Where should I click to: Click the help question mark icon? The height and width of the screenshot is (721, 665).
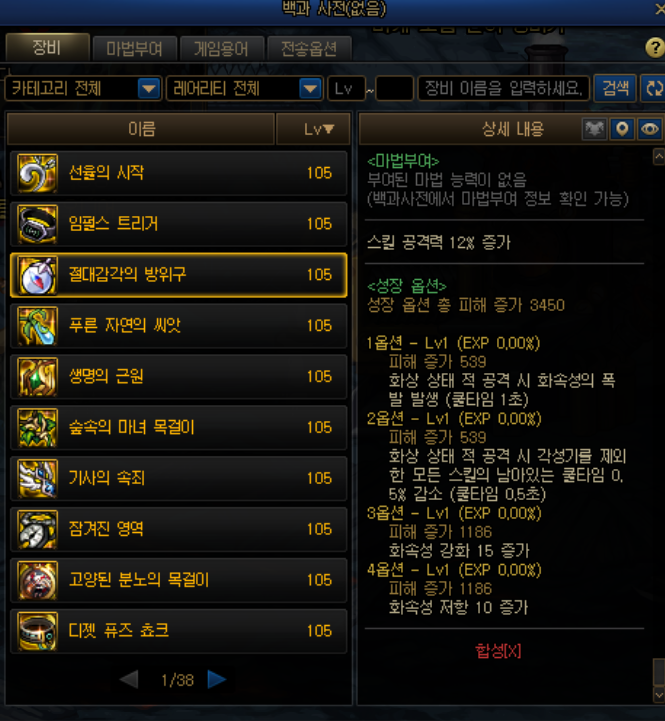click(x=654, y=47)
